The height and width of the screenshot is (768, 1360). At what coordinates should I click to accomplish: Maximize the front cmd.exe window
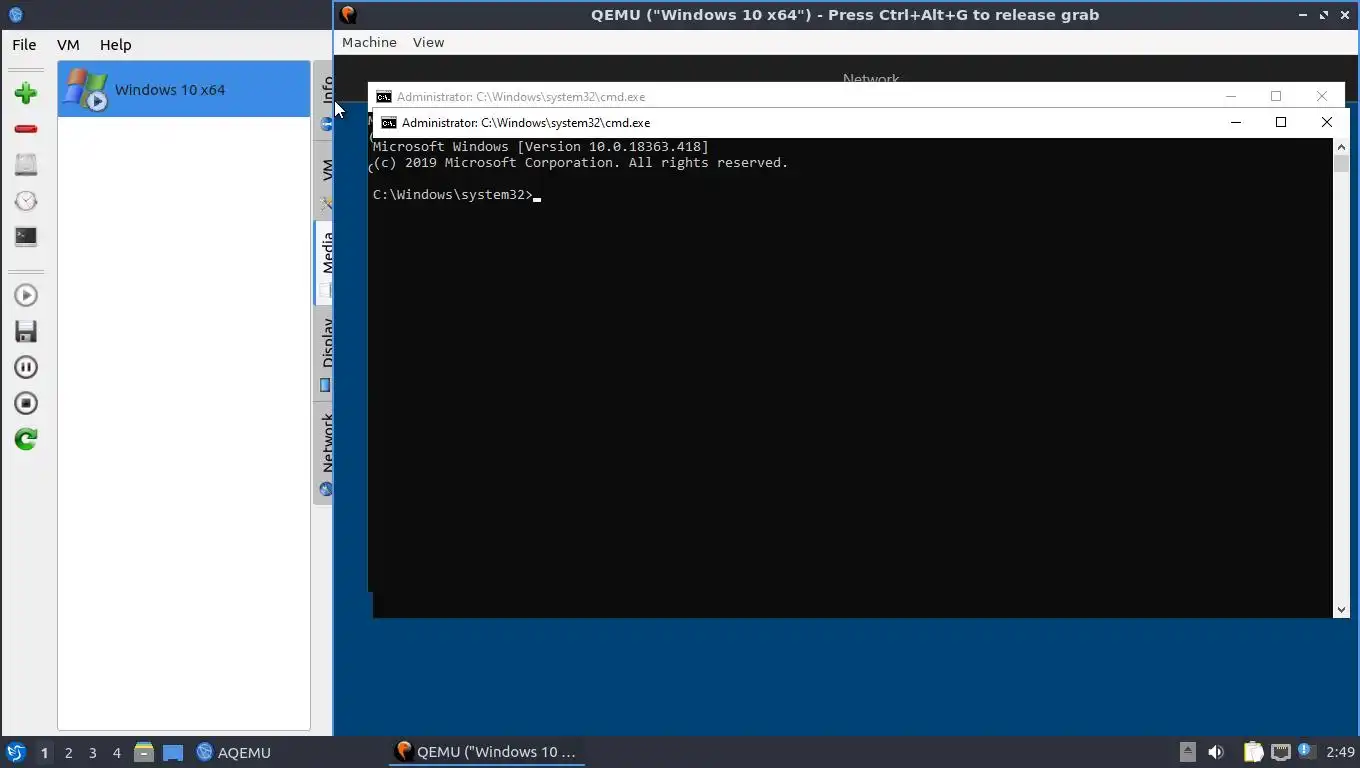pyautogui.click(x=1281, y=122)
